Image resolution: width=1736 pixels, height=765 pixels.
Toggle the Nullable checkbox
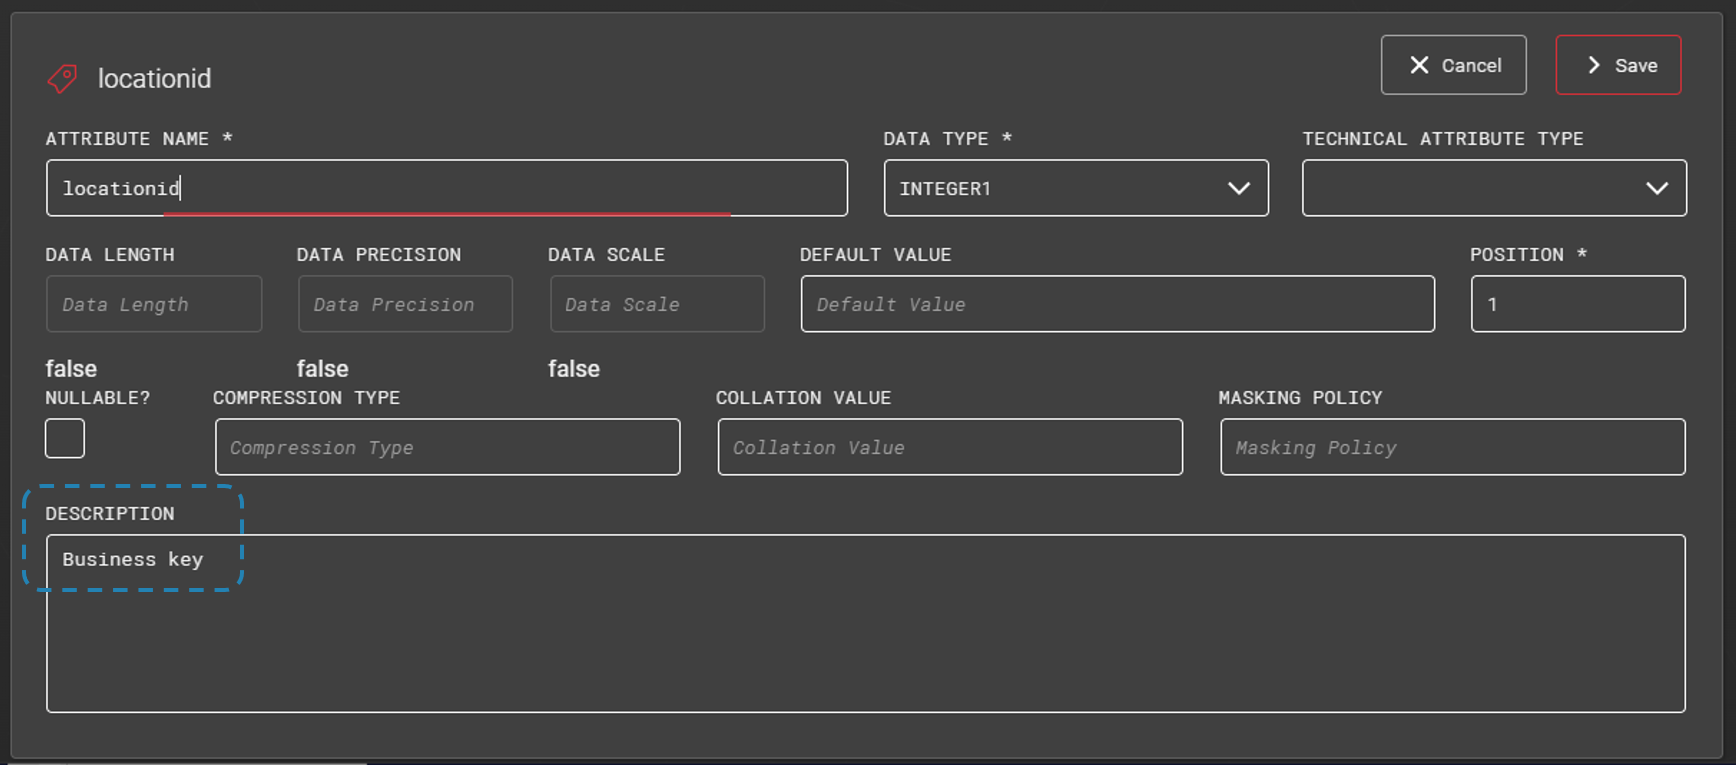point(65,438)
